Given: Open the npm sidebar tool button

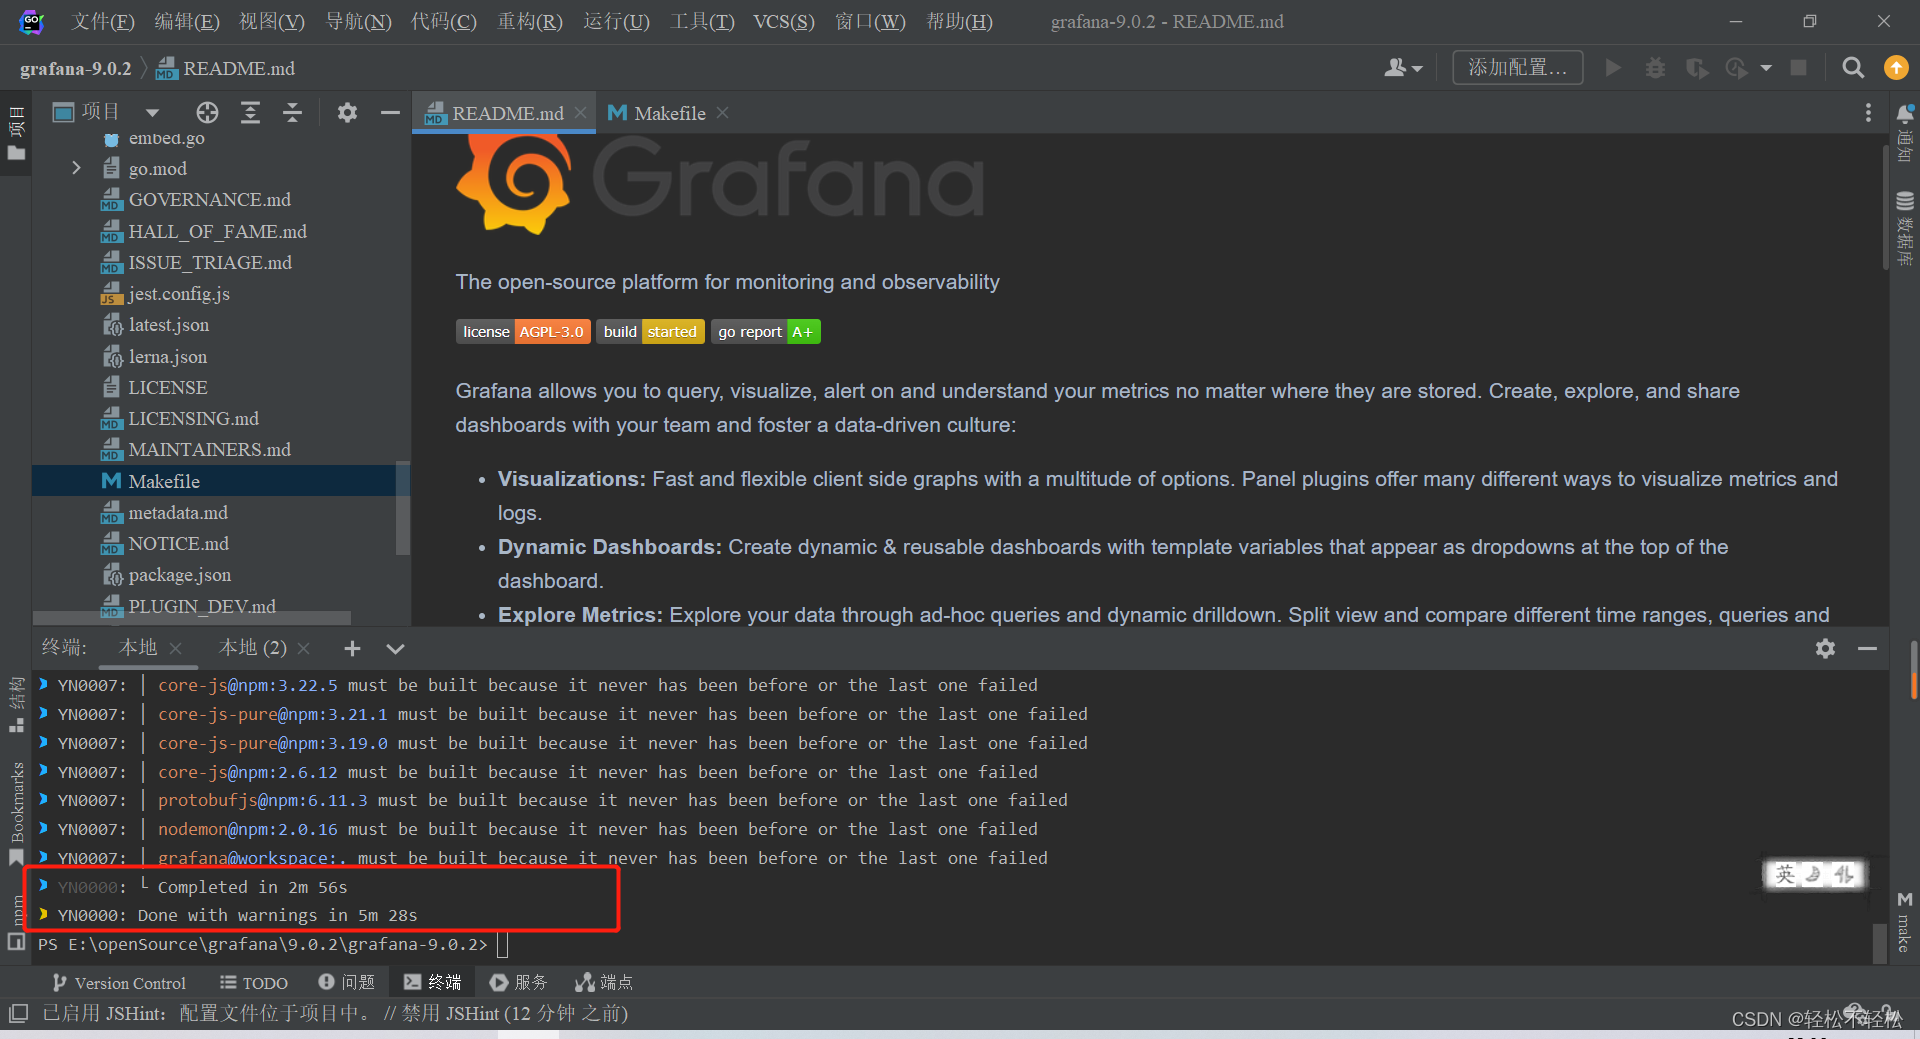Looking at the screenshot, I should 16,922.
